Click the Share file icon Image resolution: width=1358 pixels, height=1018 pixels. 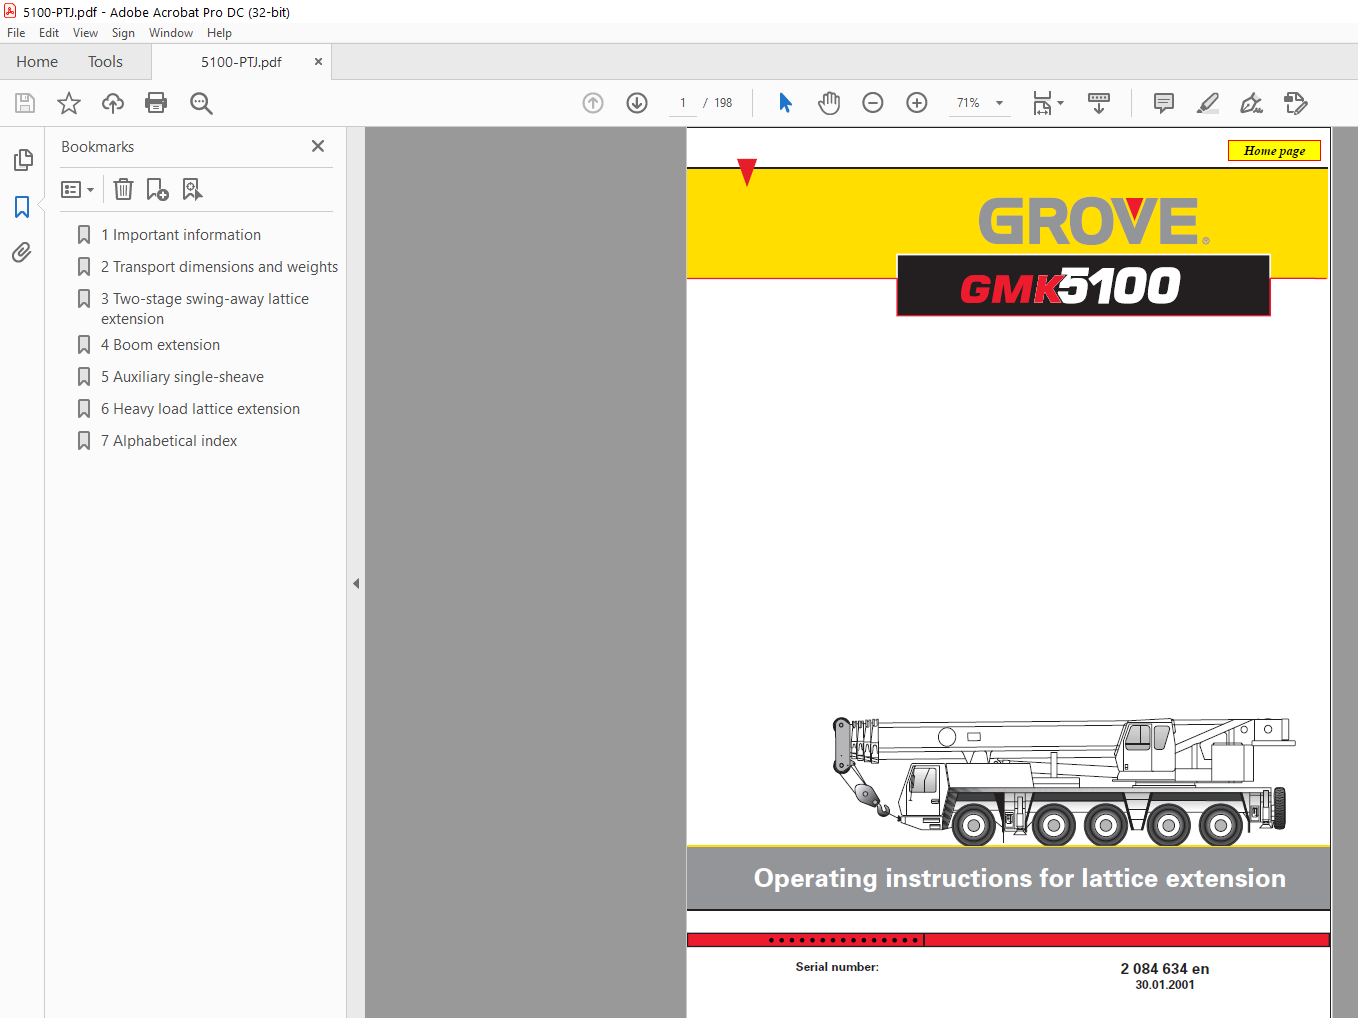[1296, 103]
